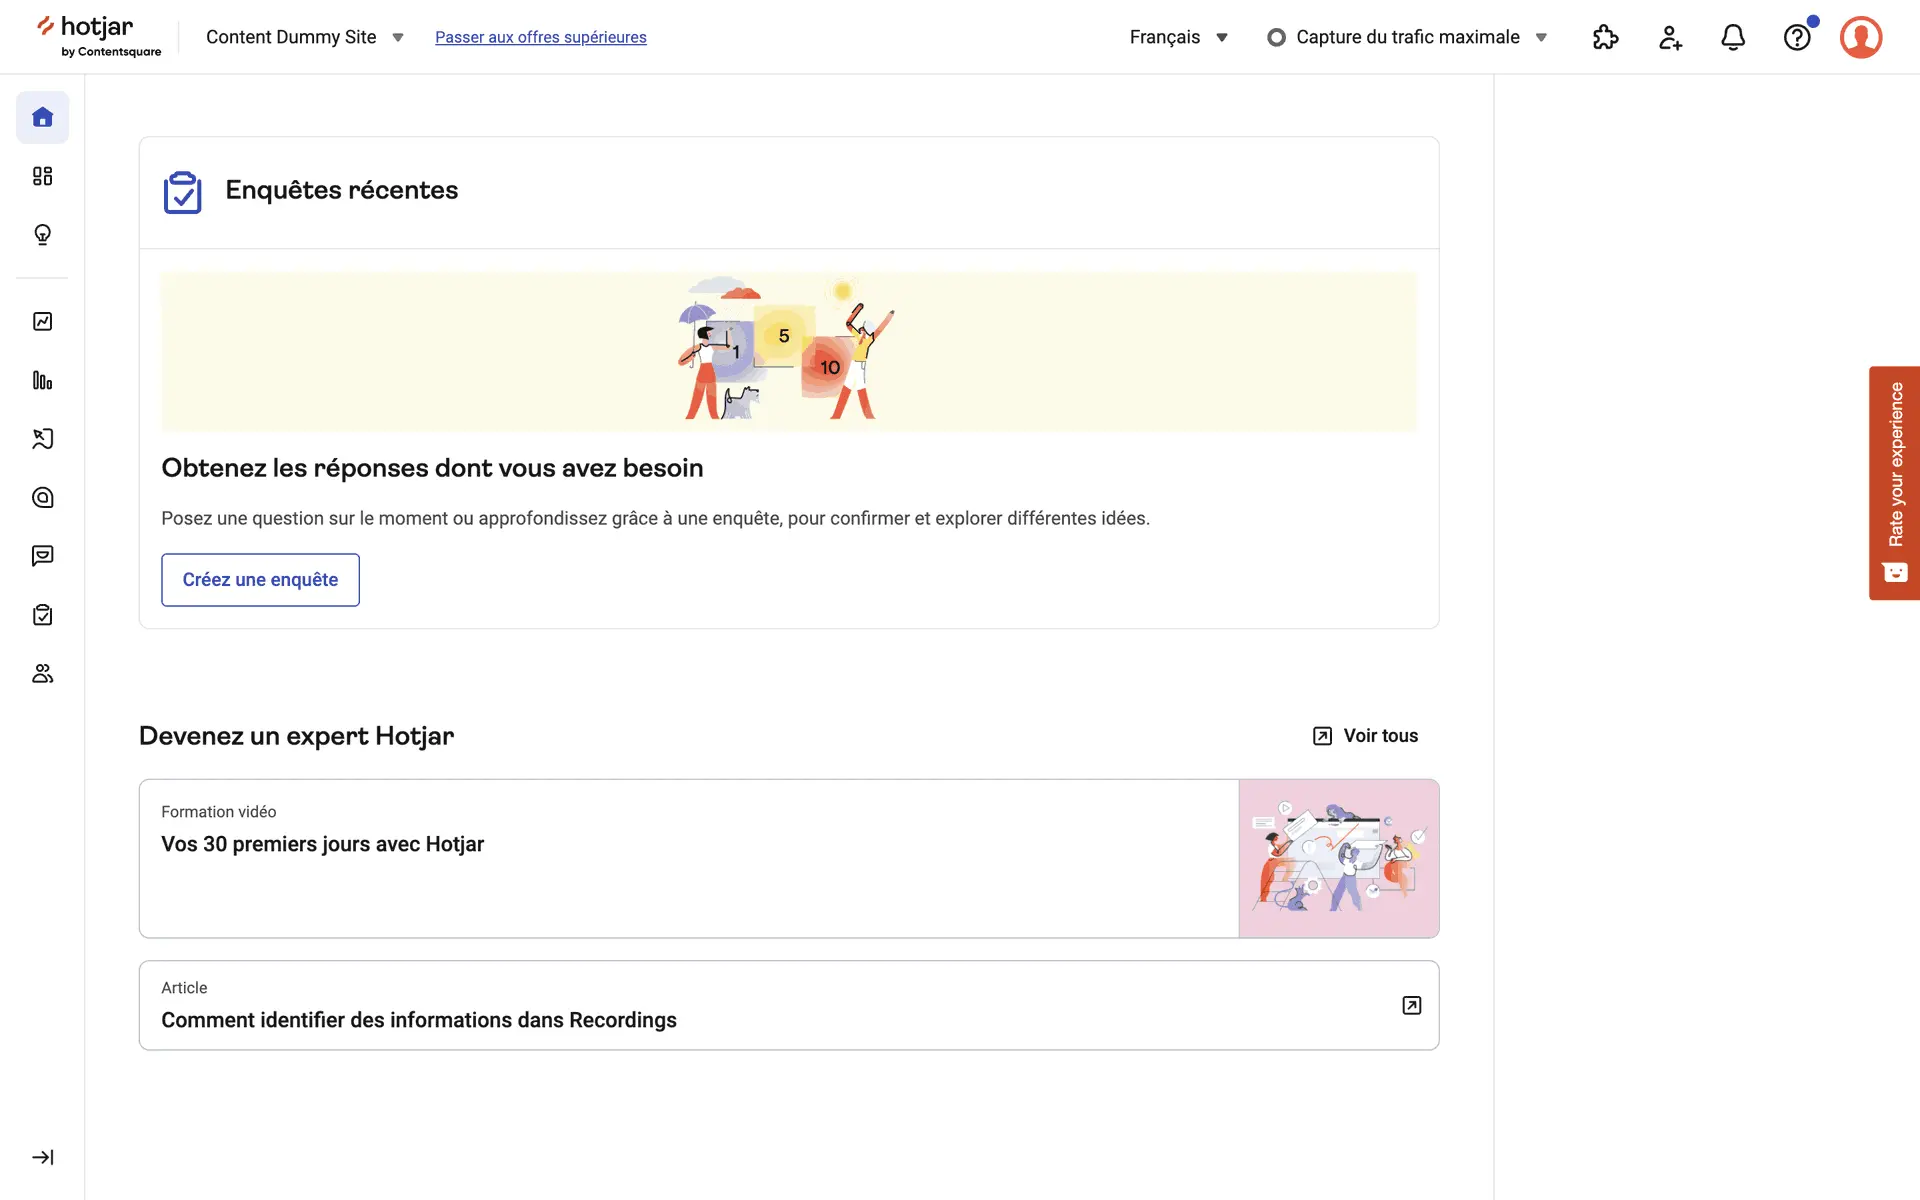Open the Rate your experience side tab
Image resolution: width=1920 pixels, height=1200 pixels.
[x=1894, y=482]
